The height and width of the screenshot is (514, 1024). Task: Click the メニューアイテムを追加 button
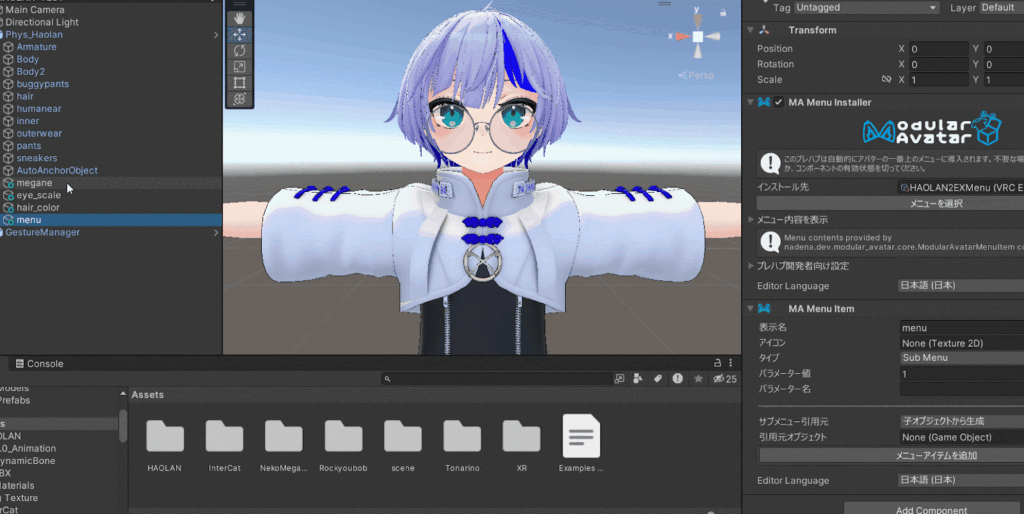coord(891,455)
